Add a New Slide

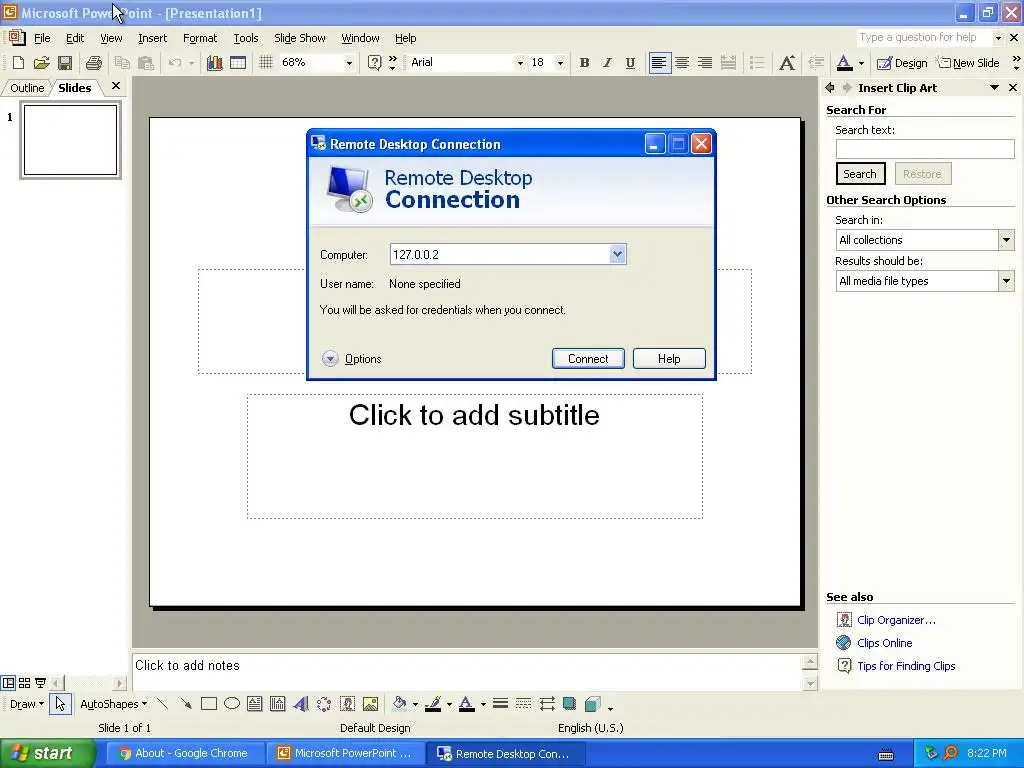coord(968,63)
